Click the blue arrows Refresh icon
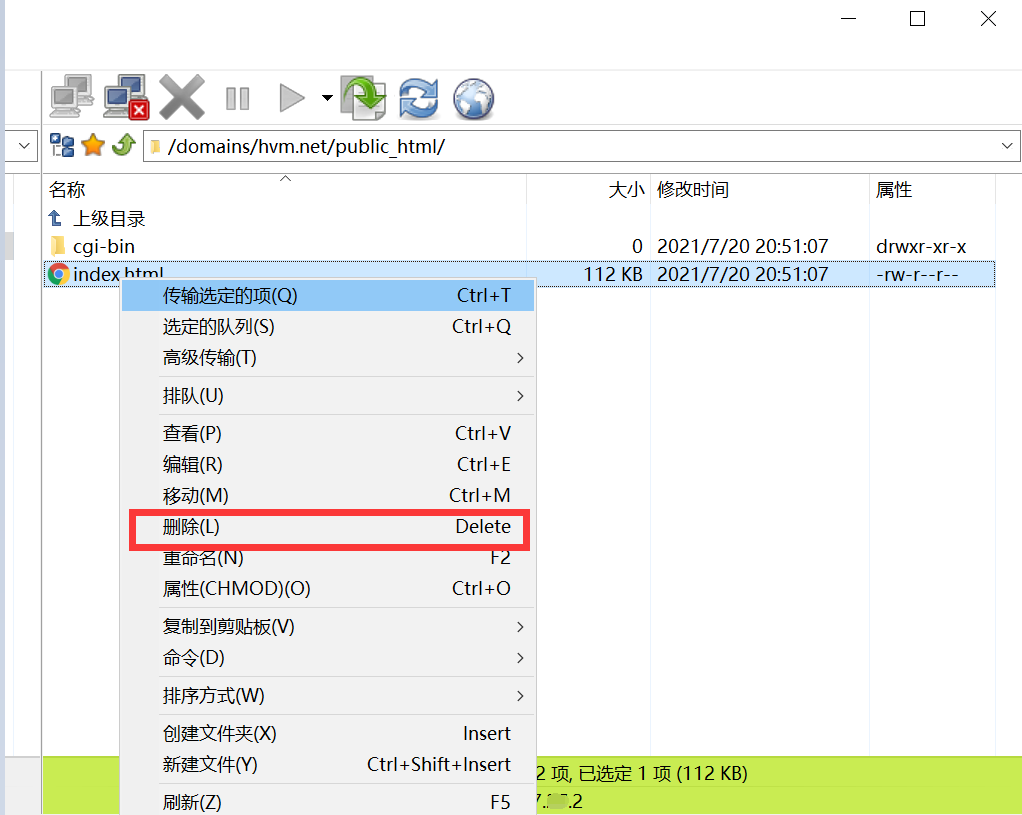 tap(419, 98)
